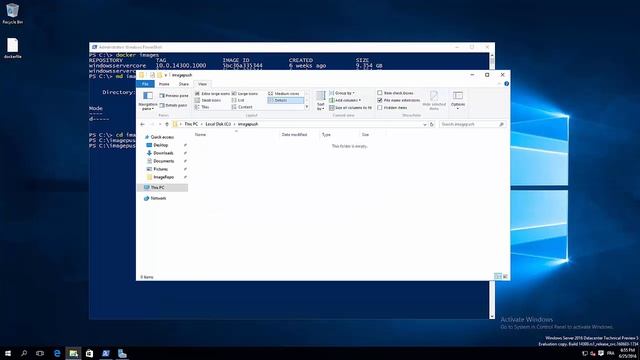
Task: Choose the List layout option
Action: tap(238, 100)
